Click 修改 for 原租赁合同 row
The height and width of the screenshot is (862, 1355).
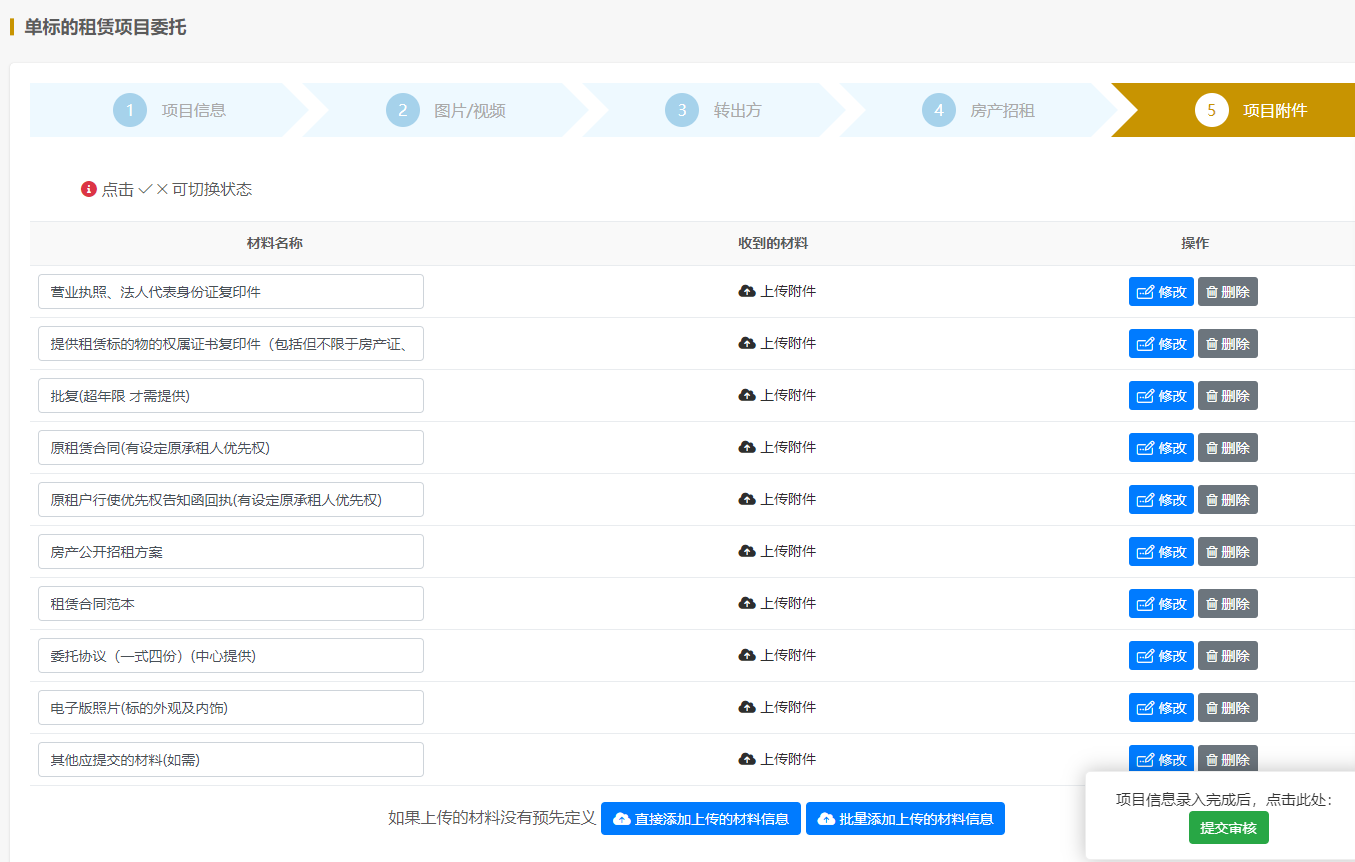(x=1161, y=447)
